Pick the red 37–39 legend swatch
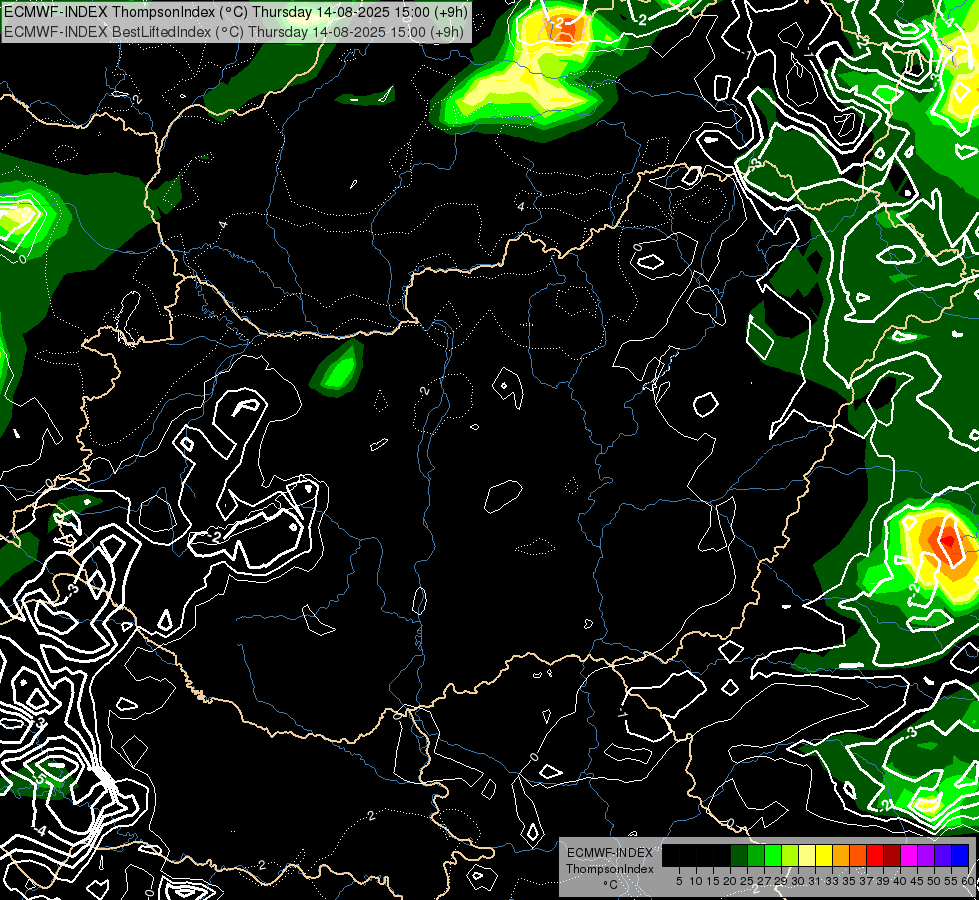This screenshot has height=900, width=979. point(875,856)
